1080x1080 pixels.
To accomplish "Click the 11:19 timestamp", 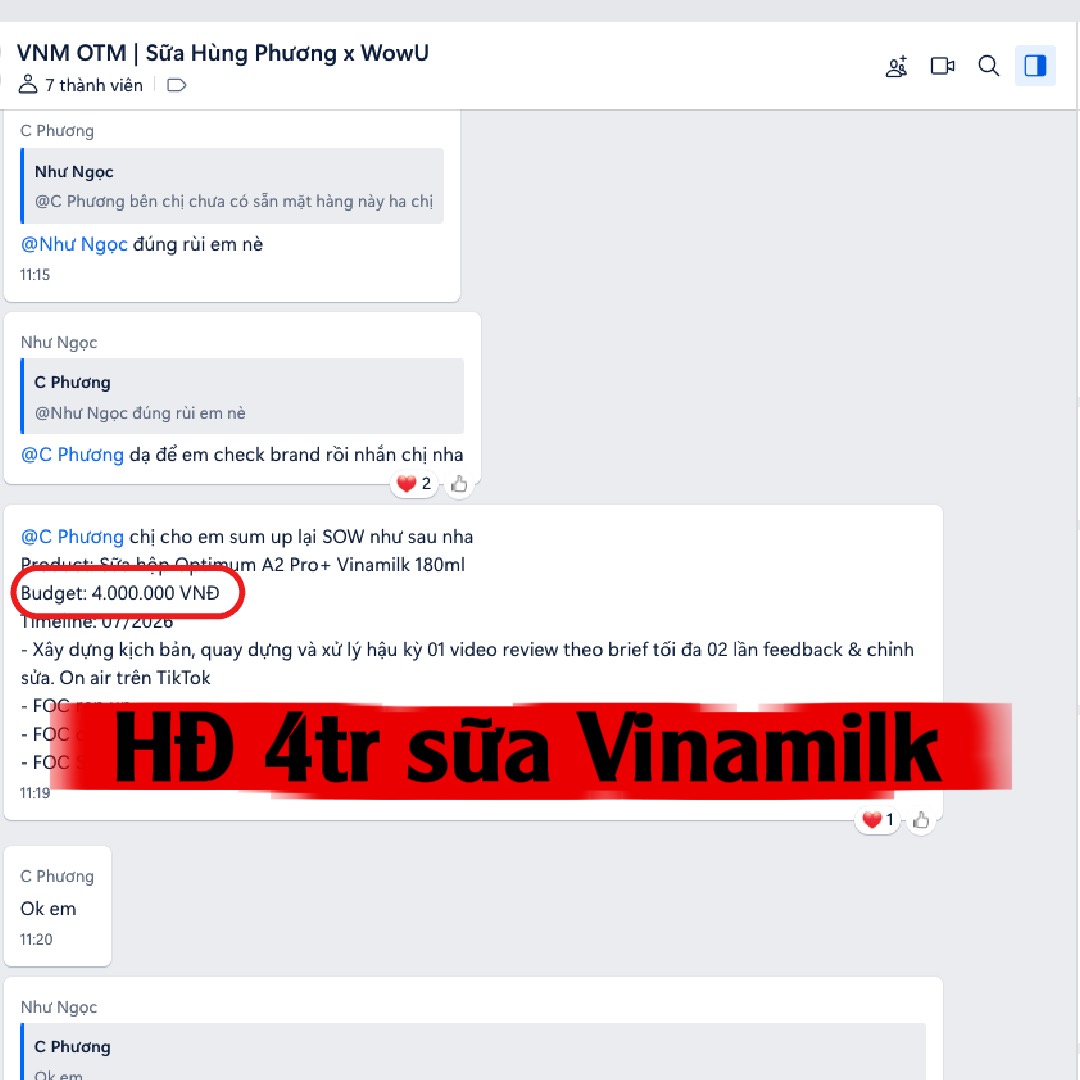I will click(35, 793).
